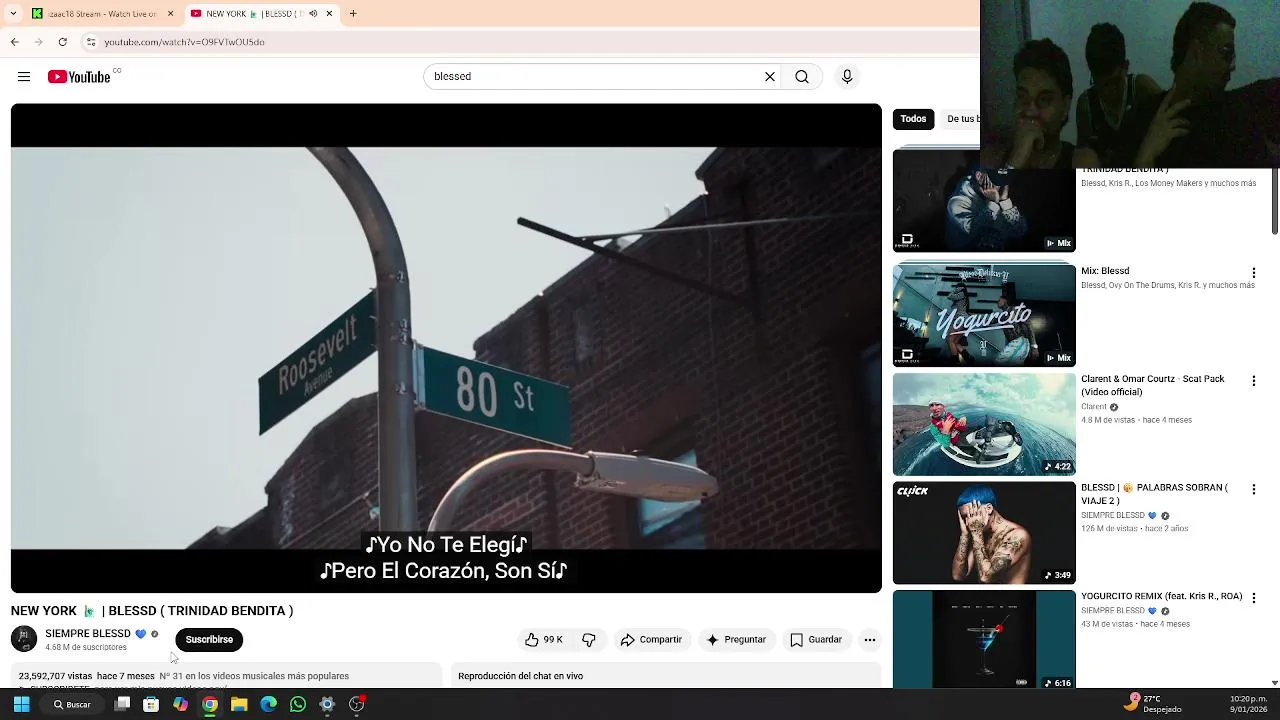Open site information icon in address bar

pos(91,42)
